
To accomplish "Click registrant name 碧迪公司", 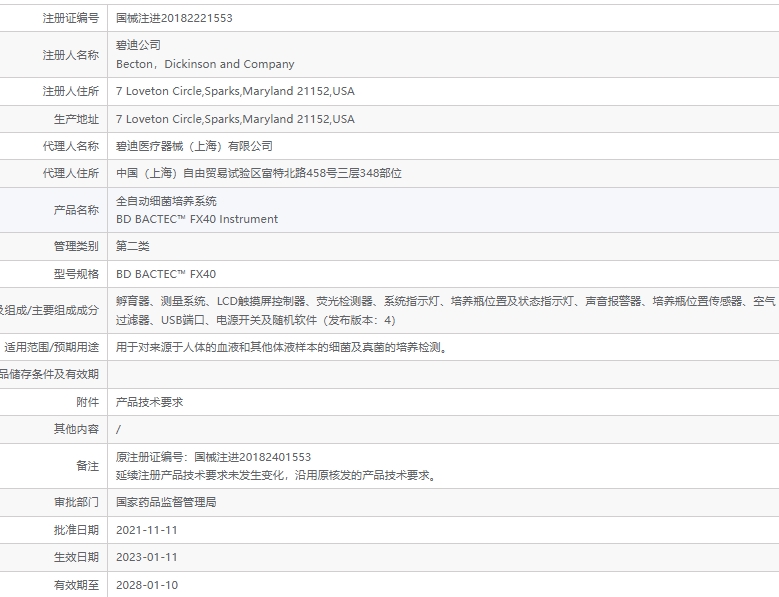I will click(x=138, y=45).
